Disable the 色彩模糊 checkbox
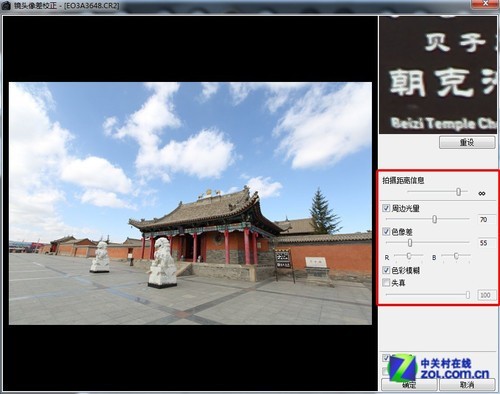The image size is (500, 394). click(x=386, y=270)
